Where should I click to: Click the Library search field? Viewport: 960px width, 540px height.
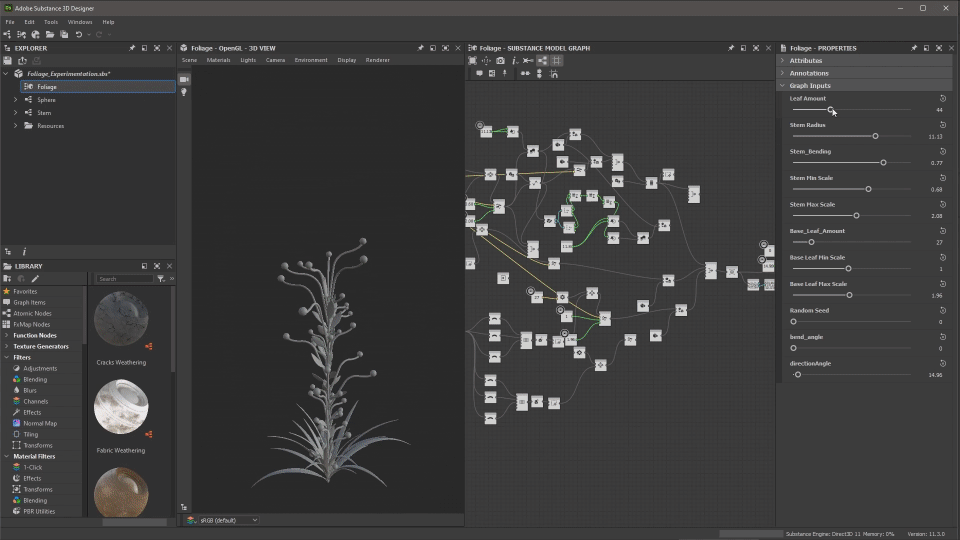coord(124,279)
